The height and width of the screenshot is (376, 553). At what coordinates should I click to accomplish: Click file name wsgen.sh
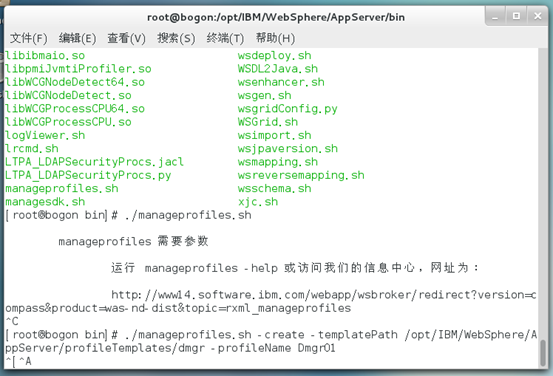[265, 95]
